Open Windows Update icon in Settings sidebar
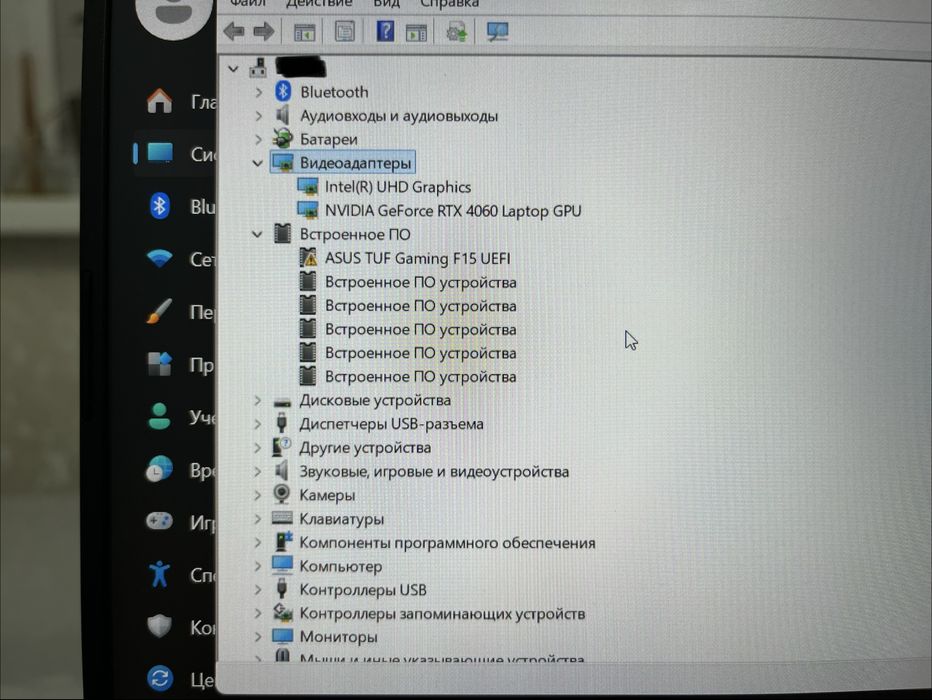This screenshot has height=700, width=932. pos(159,679)
